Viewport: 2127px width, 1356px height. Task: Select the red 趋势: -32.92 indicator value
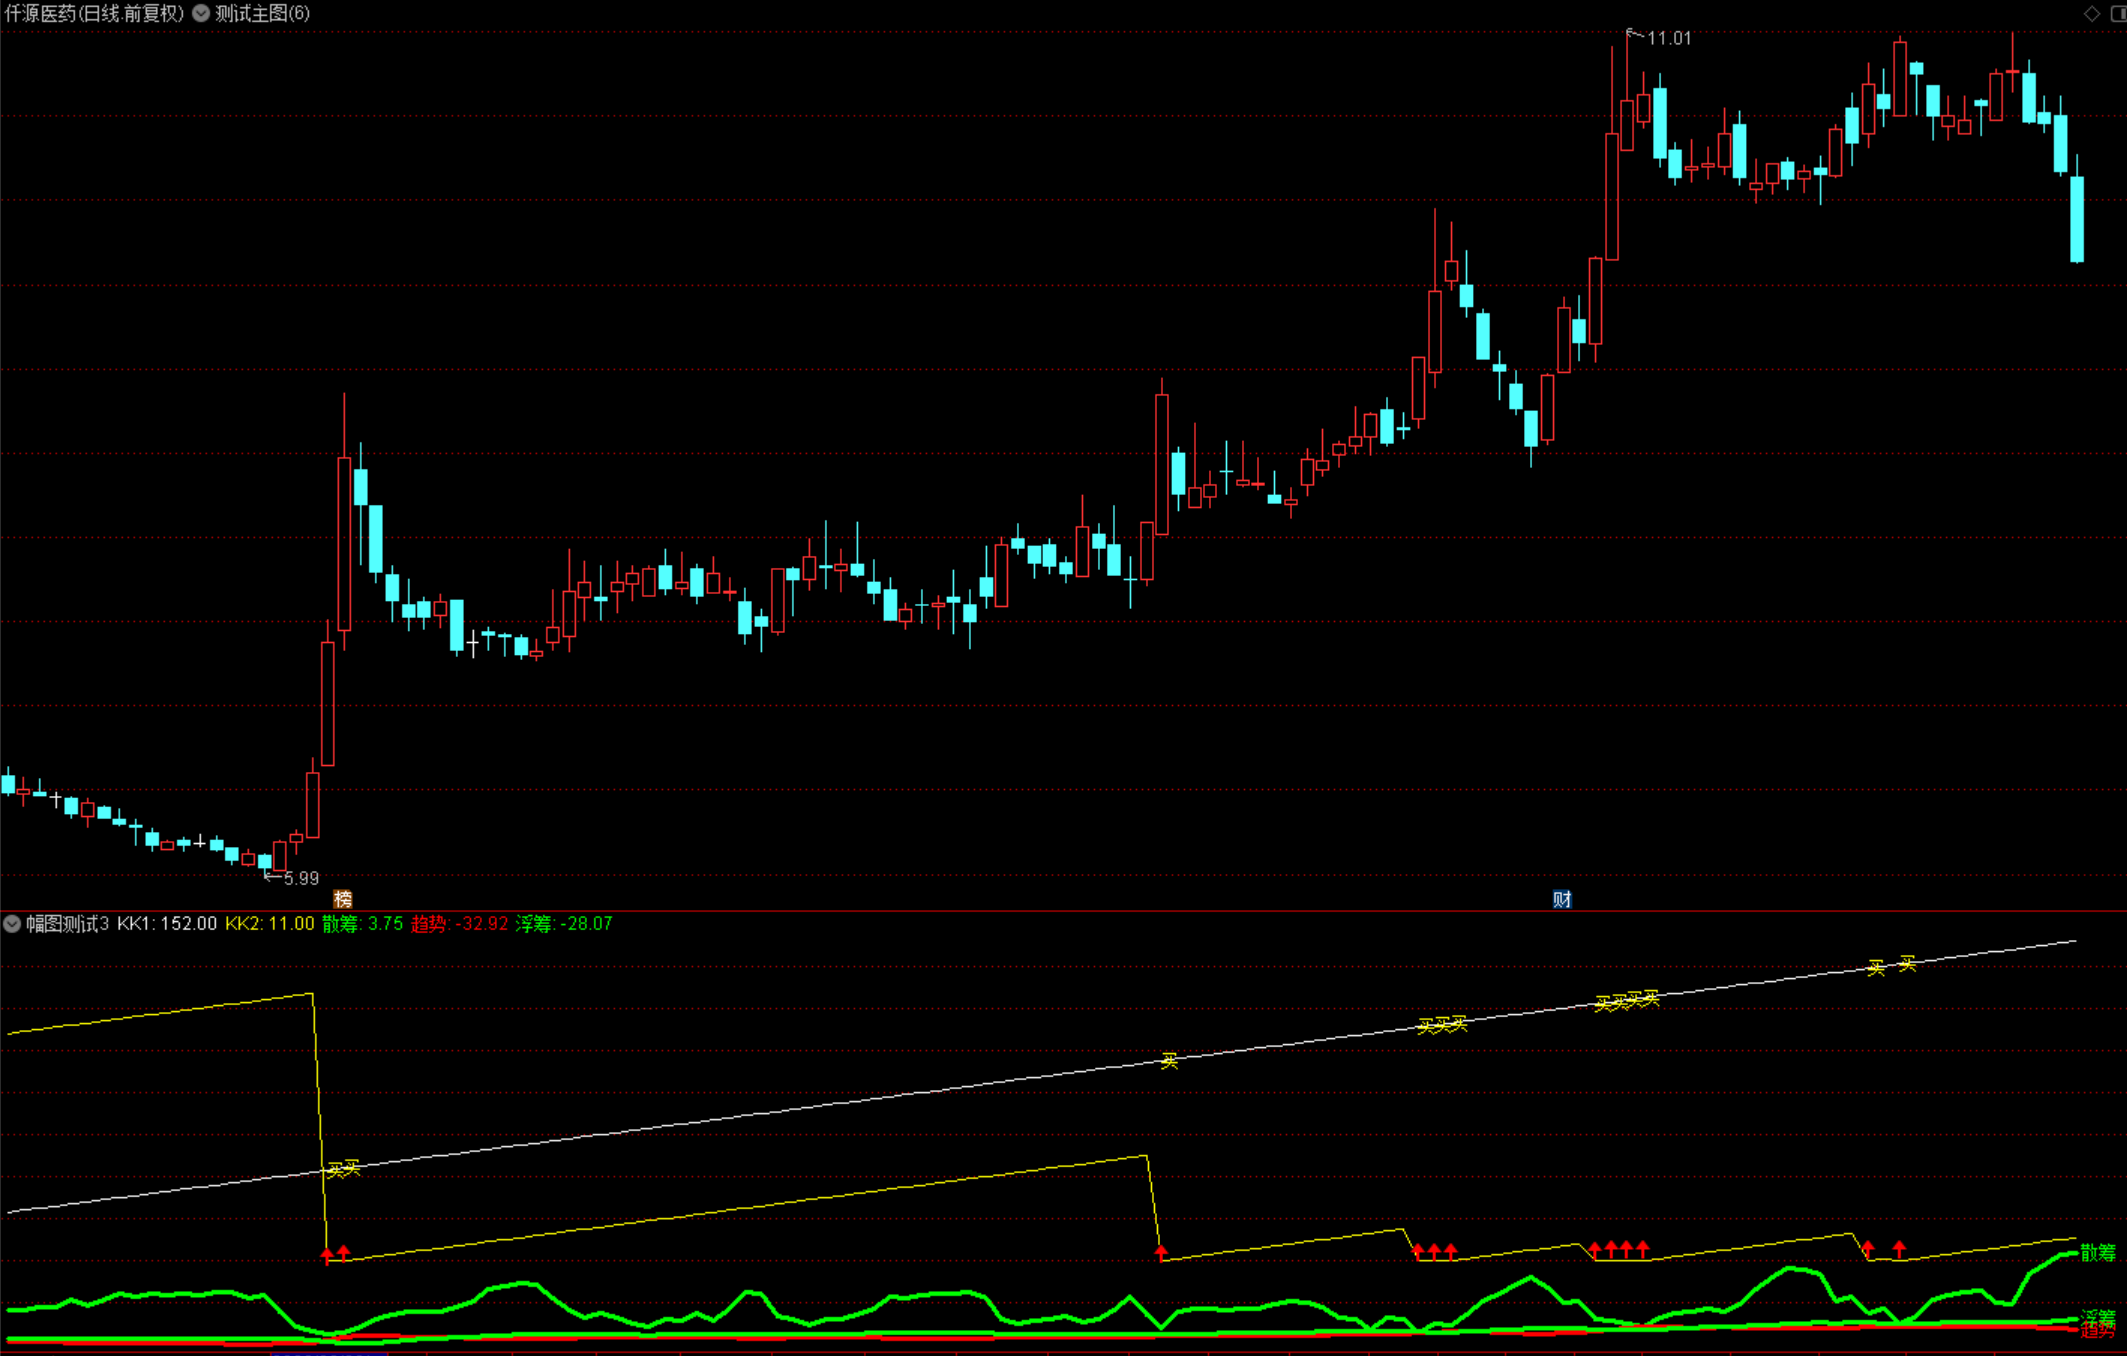pyautogui.click(x=459, y=924)
